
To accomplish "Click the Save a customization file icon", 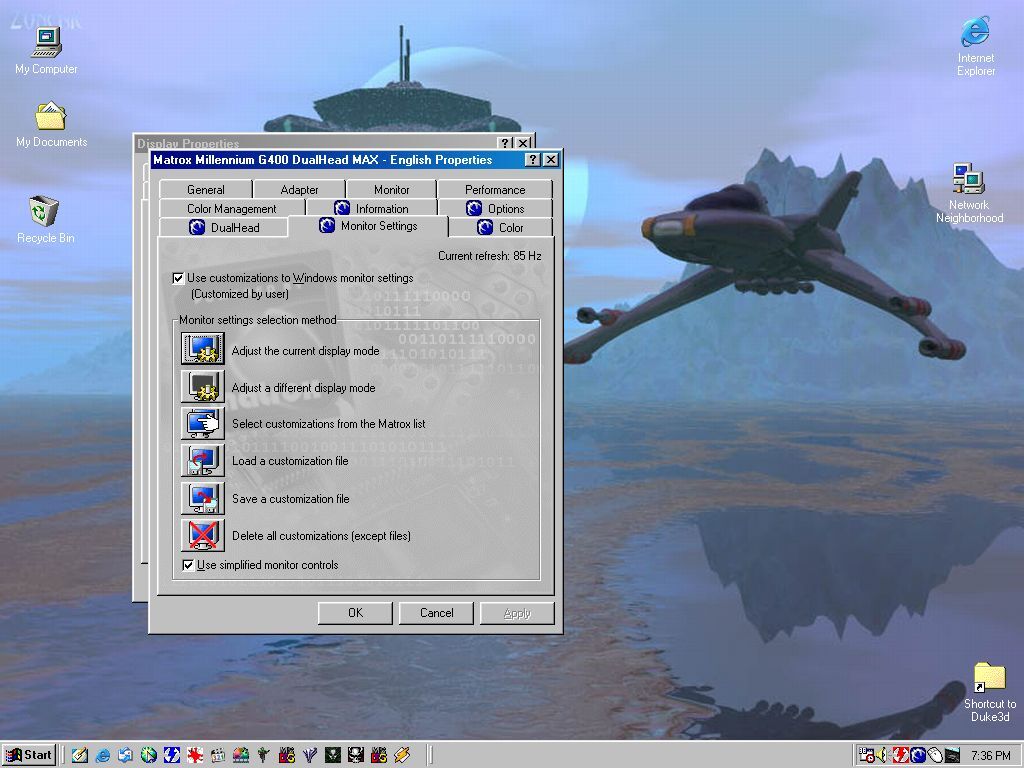I will (x=202, y=497).
